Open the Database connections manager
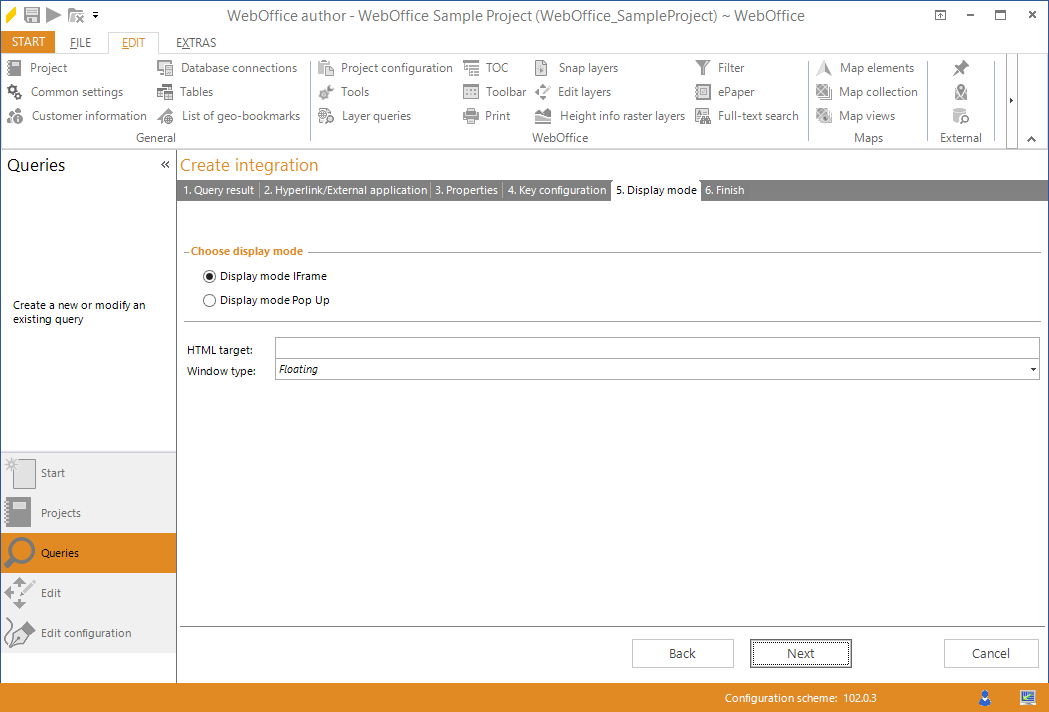The height and width of the screenshot is (712, 1049). point(229,68)
